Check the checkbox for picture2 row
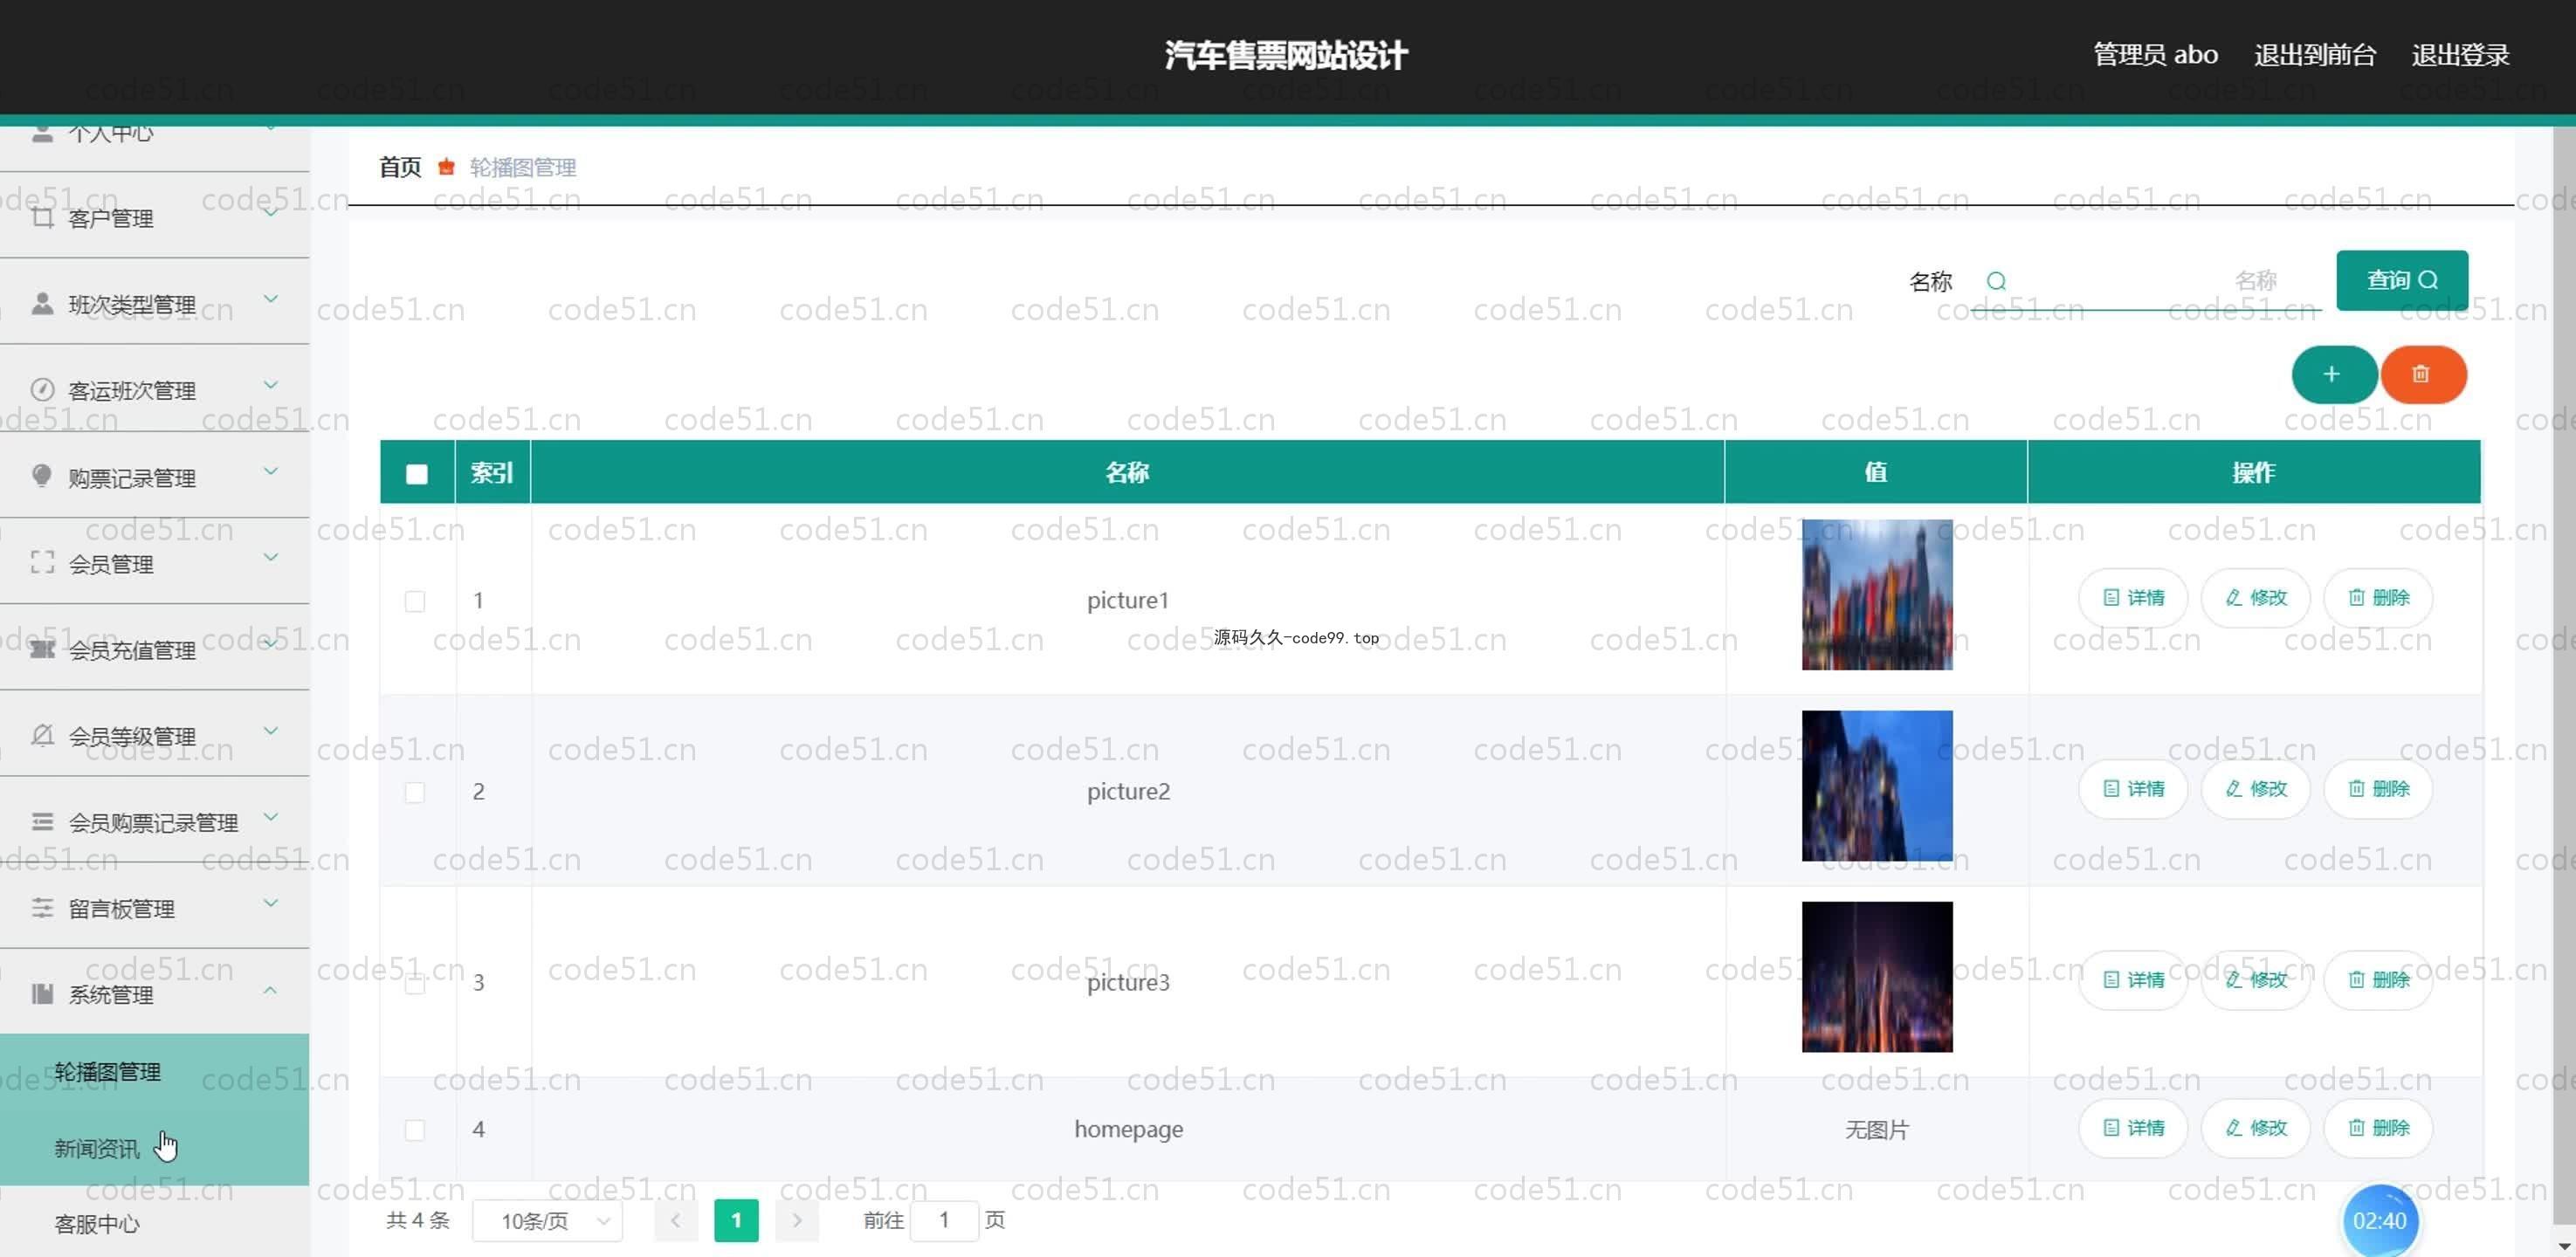Viewport: 2576px width, 1257px height. (415, 792)
